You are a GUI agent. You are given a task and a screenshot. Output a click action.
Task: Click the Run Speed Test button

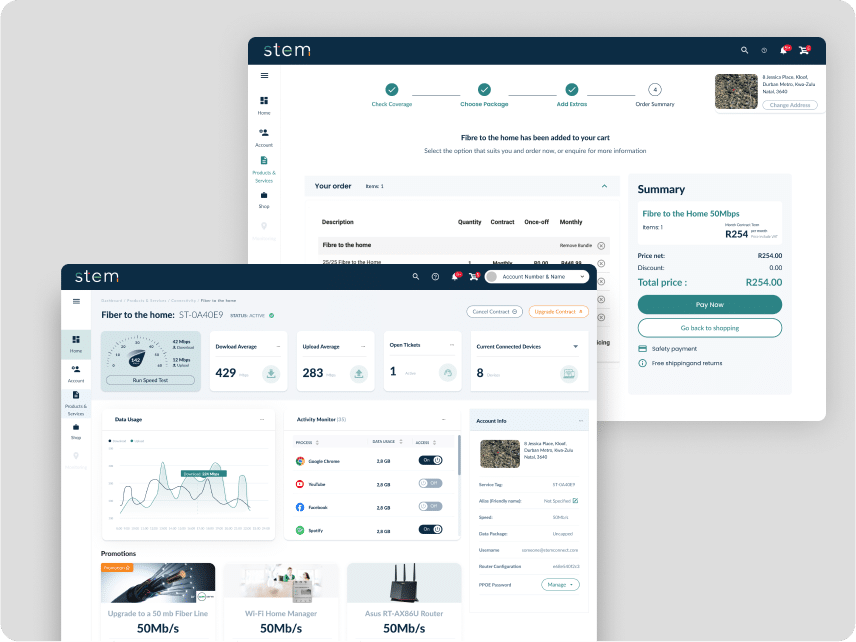click(x=150, y=380)
